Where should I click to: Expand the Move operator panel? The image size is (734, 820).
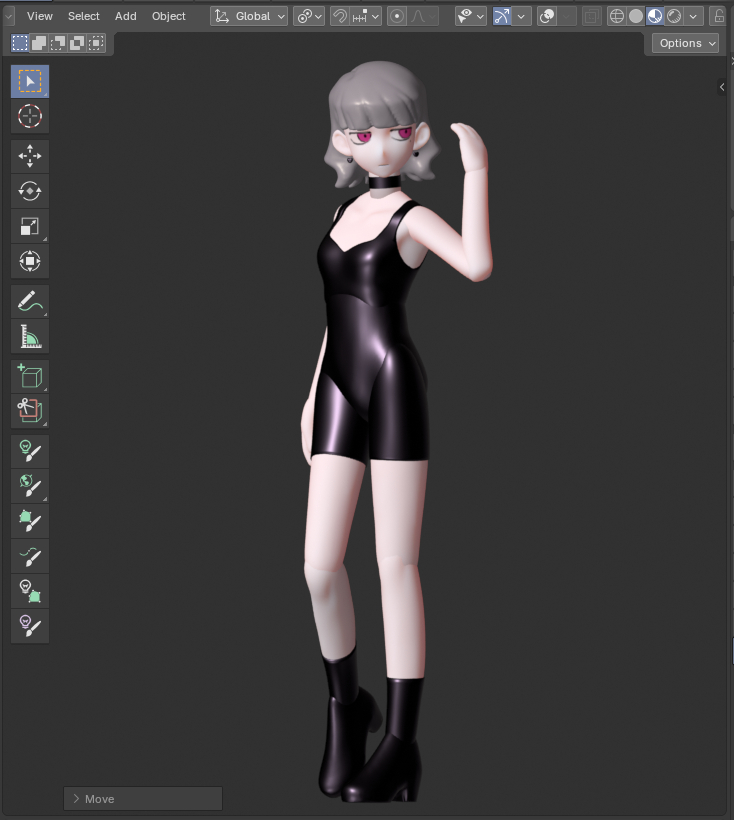76,799
